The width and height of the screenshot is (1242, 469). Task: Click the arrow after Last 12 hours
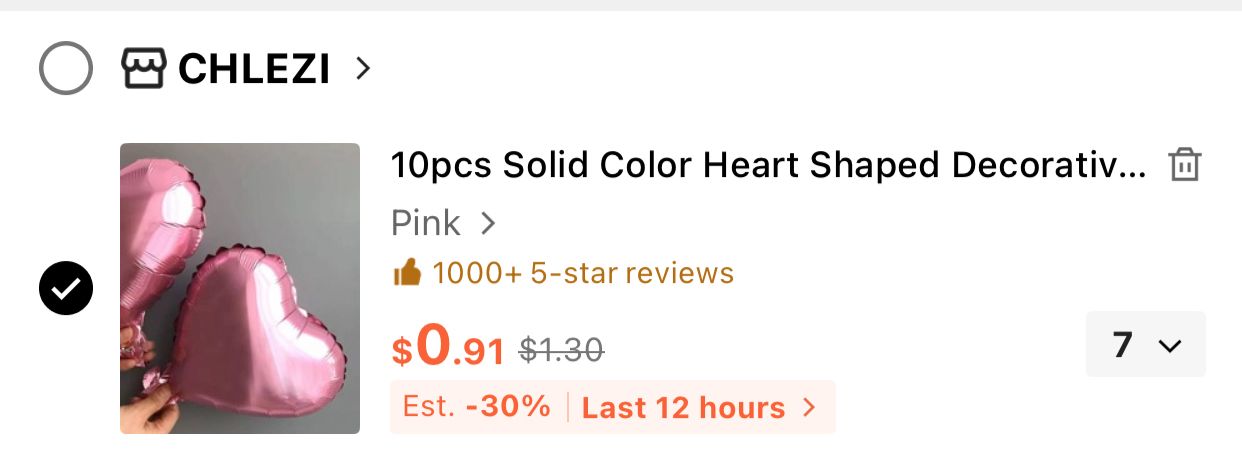click(810, 408)
